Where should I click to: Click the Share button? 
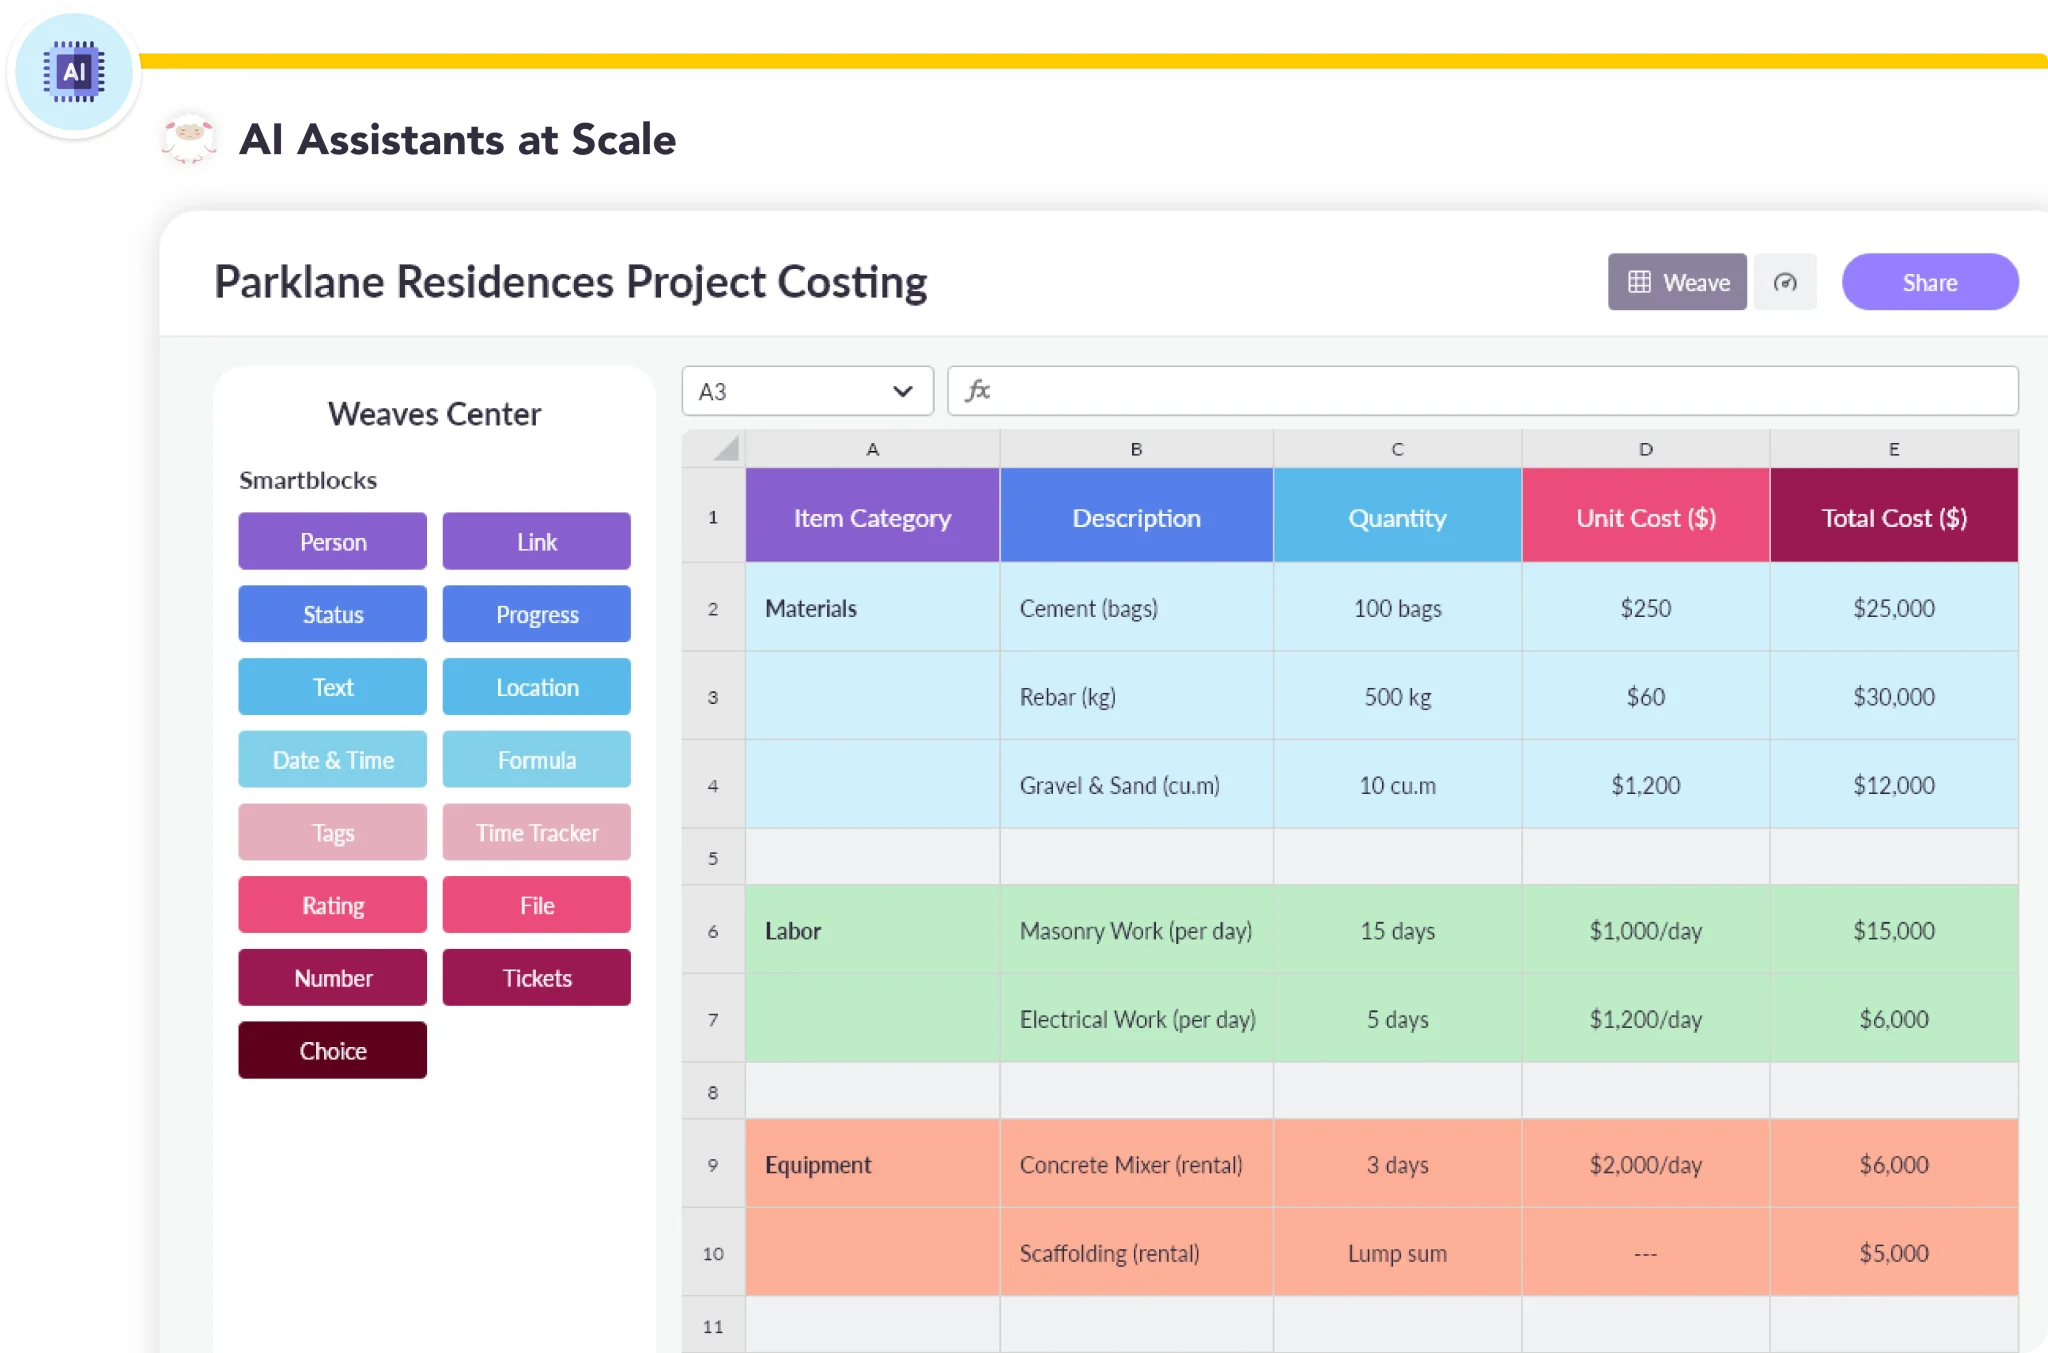(x=1929, y=282)
